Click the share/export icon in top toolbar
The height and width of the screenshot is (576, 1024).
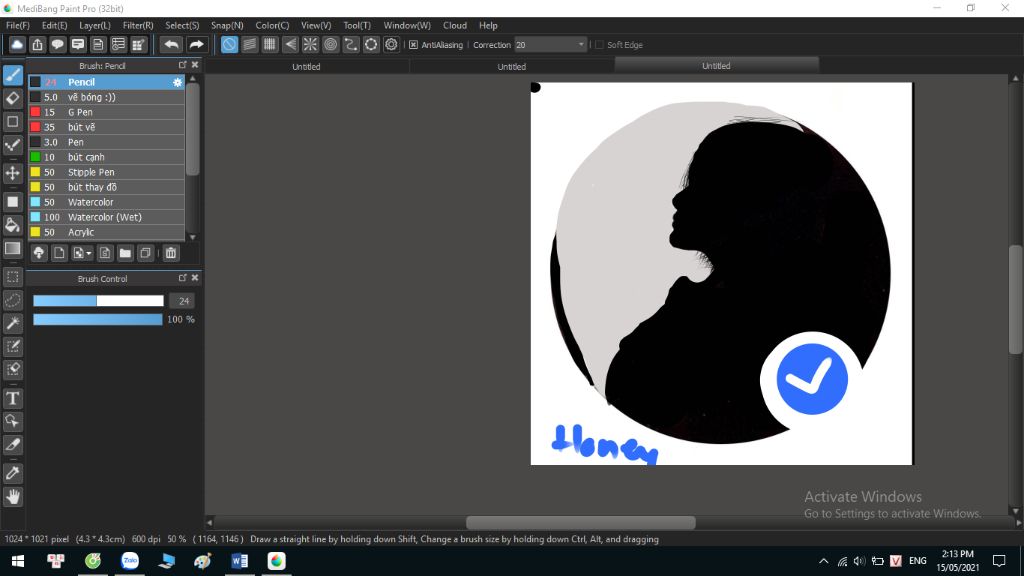click(37, 44)
